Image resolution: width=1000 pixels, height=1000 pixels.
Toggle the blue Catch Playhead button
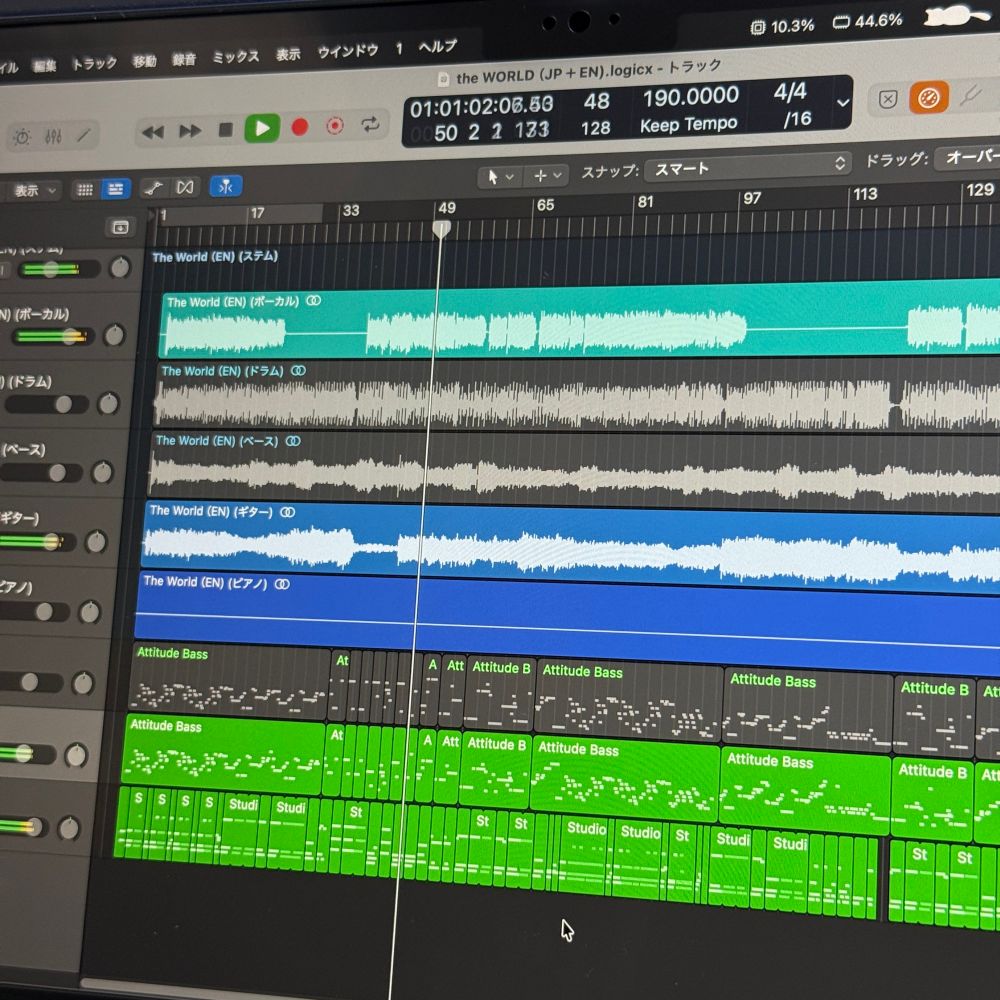pyautogui.click(x=226, y=186)
